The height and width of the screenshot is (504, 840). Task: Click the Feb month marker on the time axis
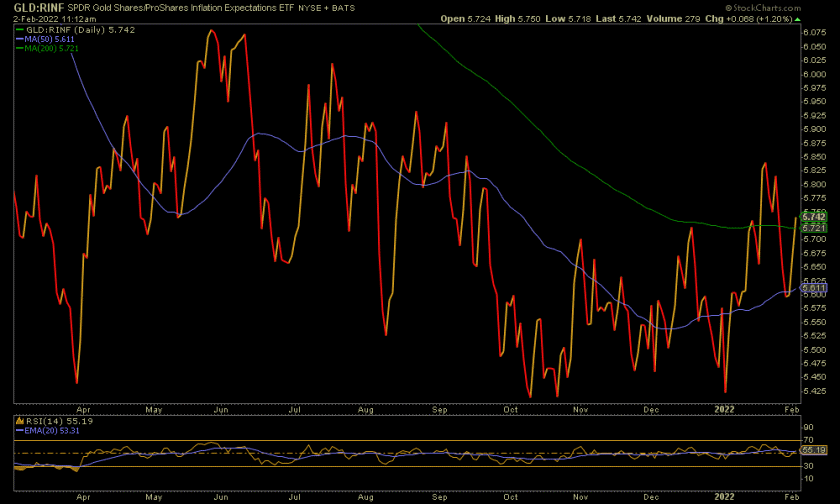pos(790,410)
